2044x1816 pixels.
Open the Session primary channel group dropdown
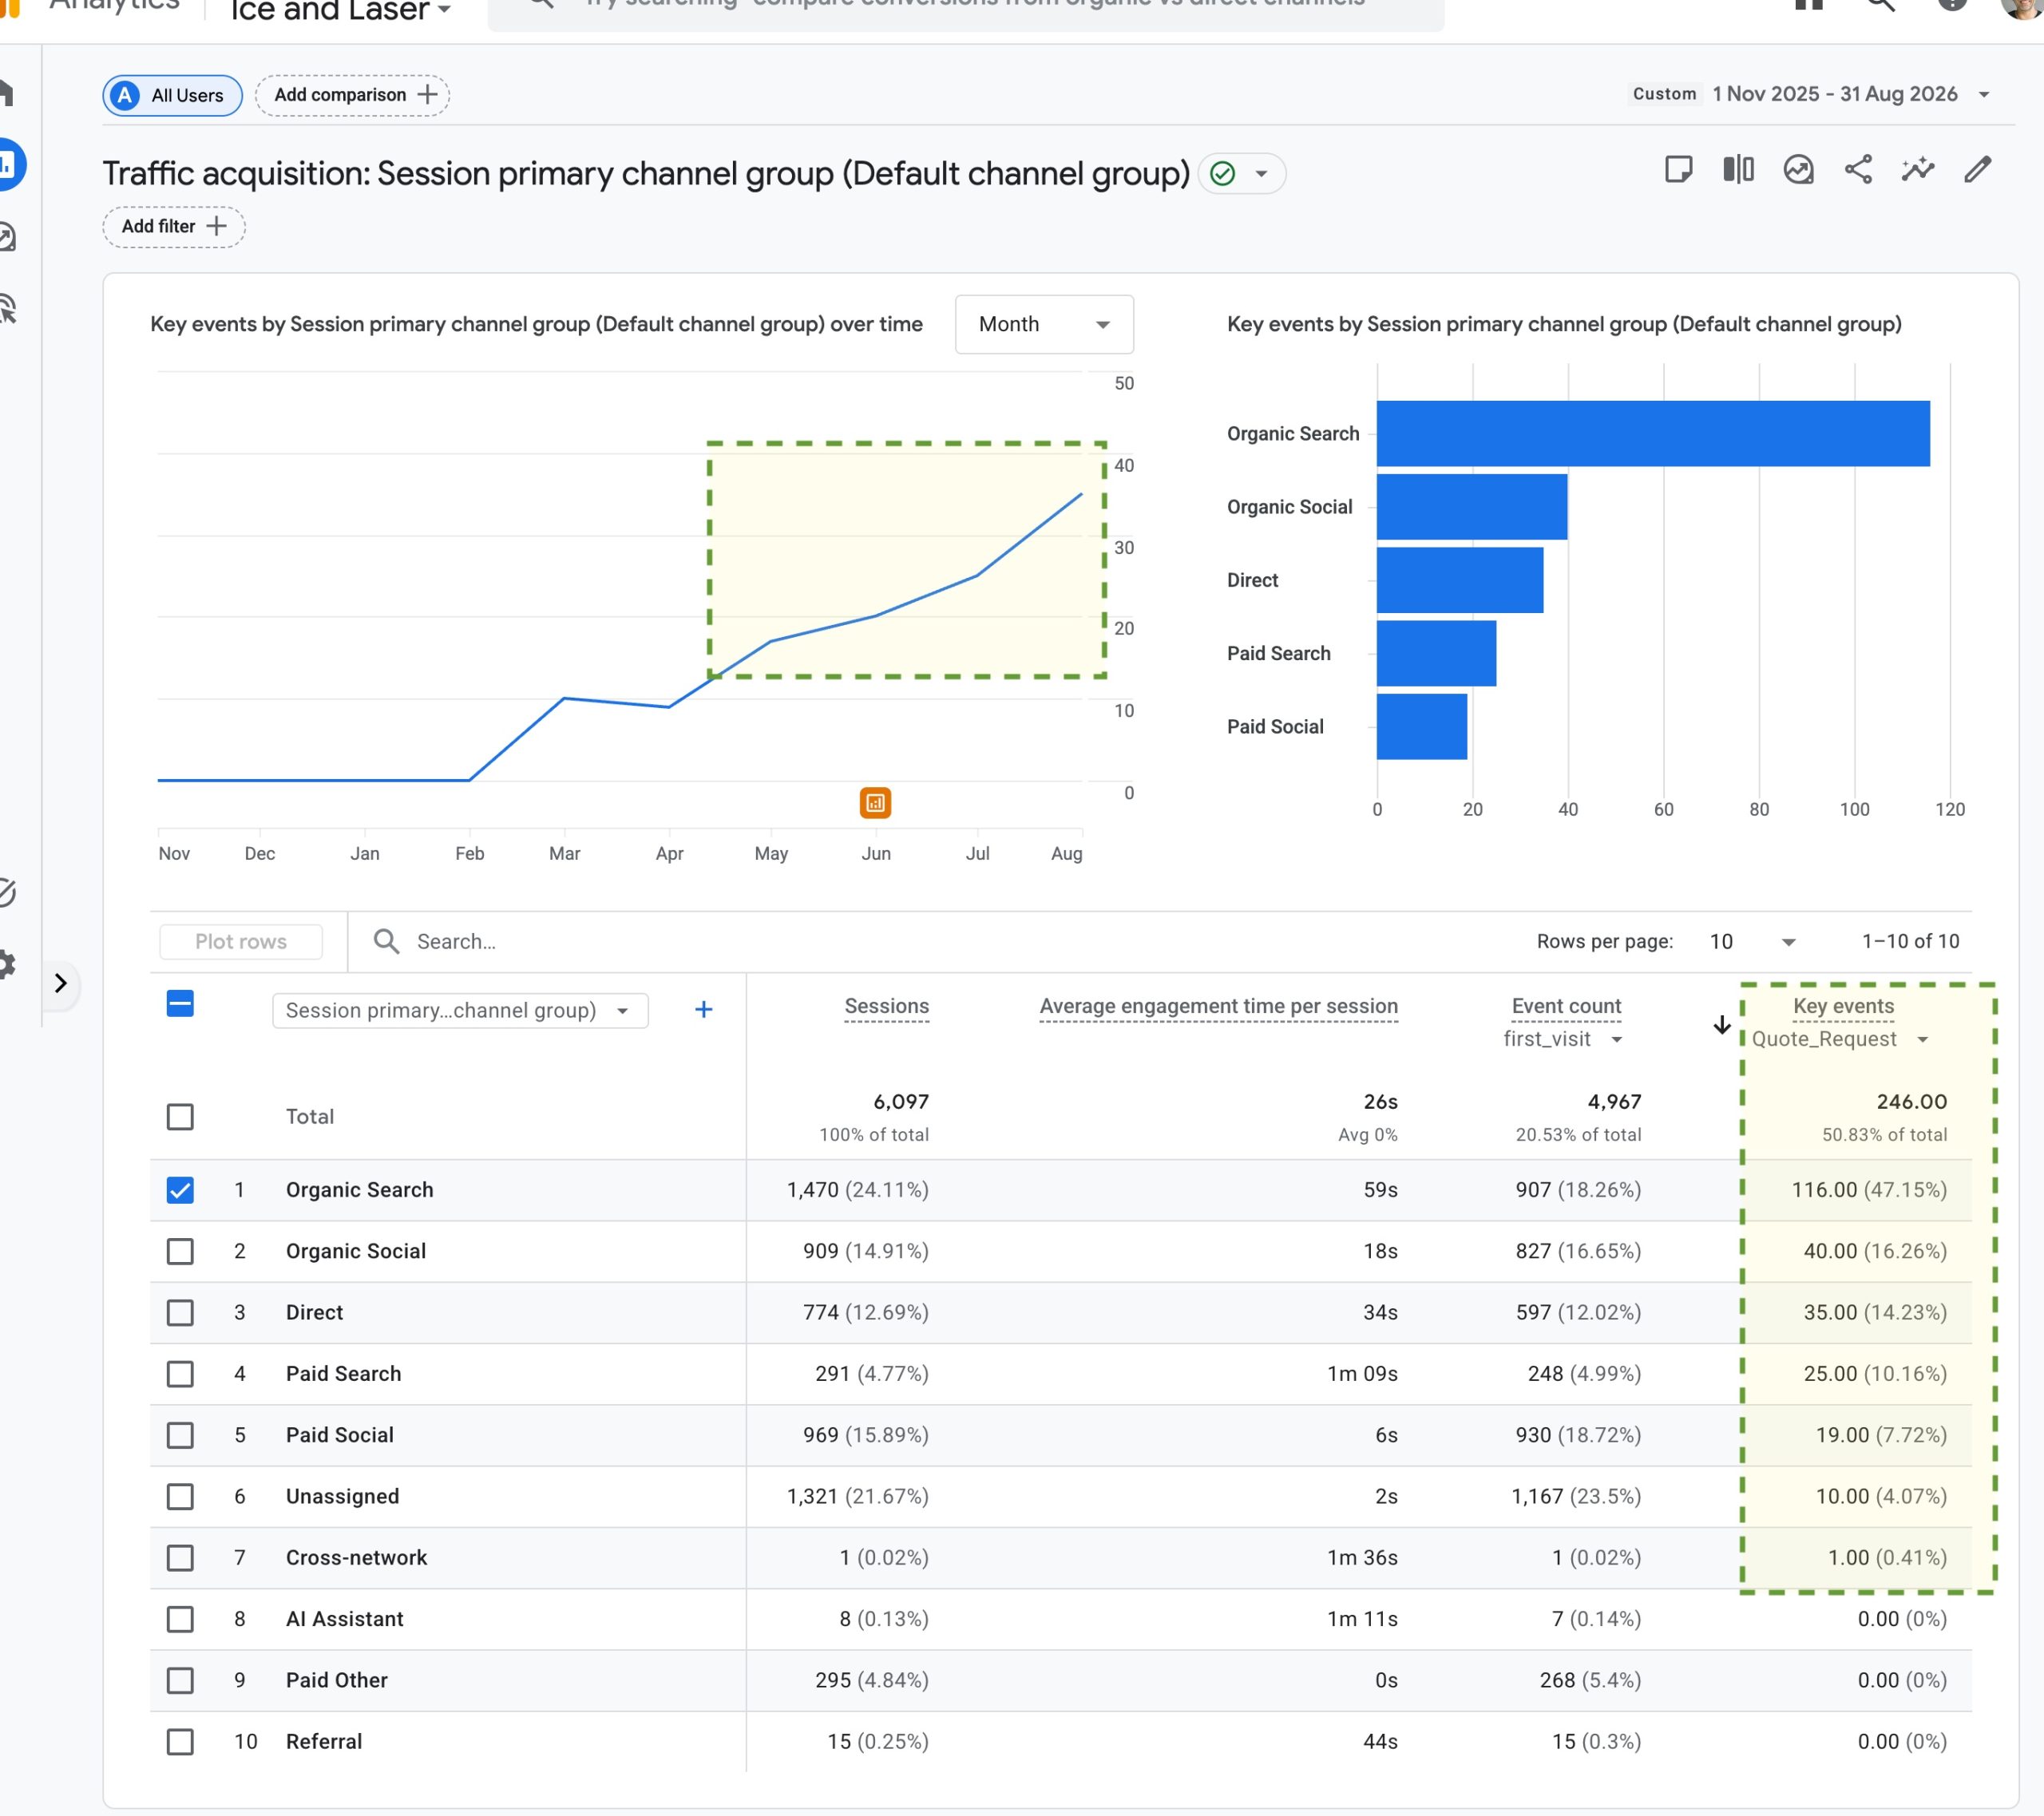[x=460, y=1010]
